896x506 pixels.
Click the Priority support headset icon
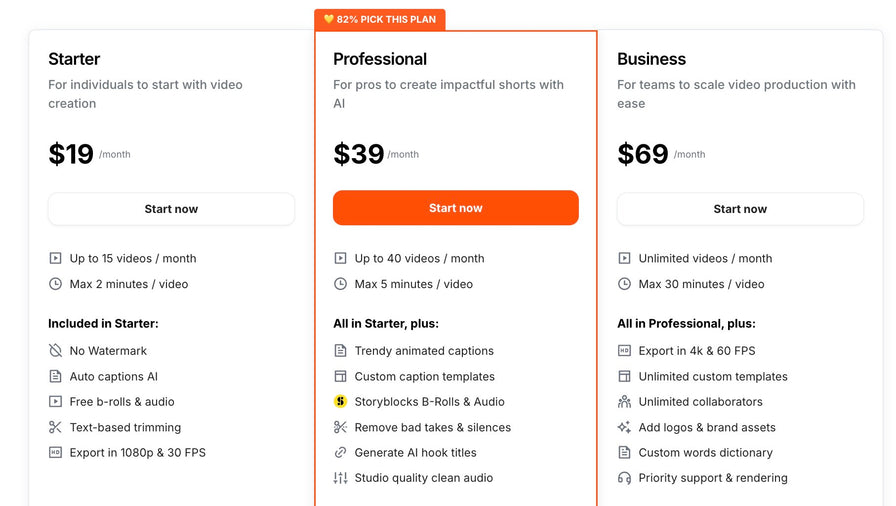click(x=624, y=478)
